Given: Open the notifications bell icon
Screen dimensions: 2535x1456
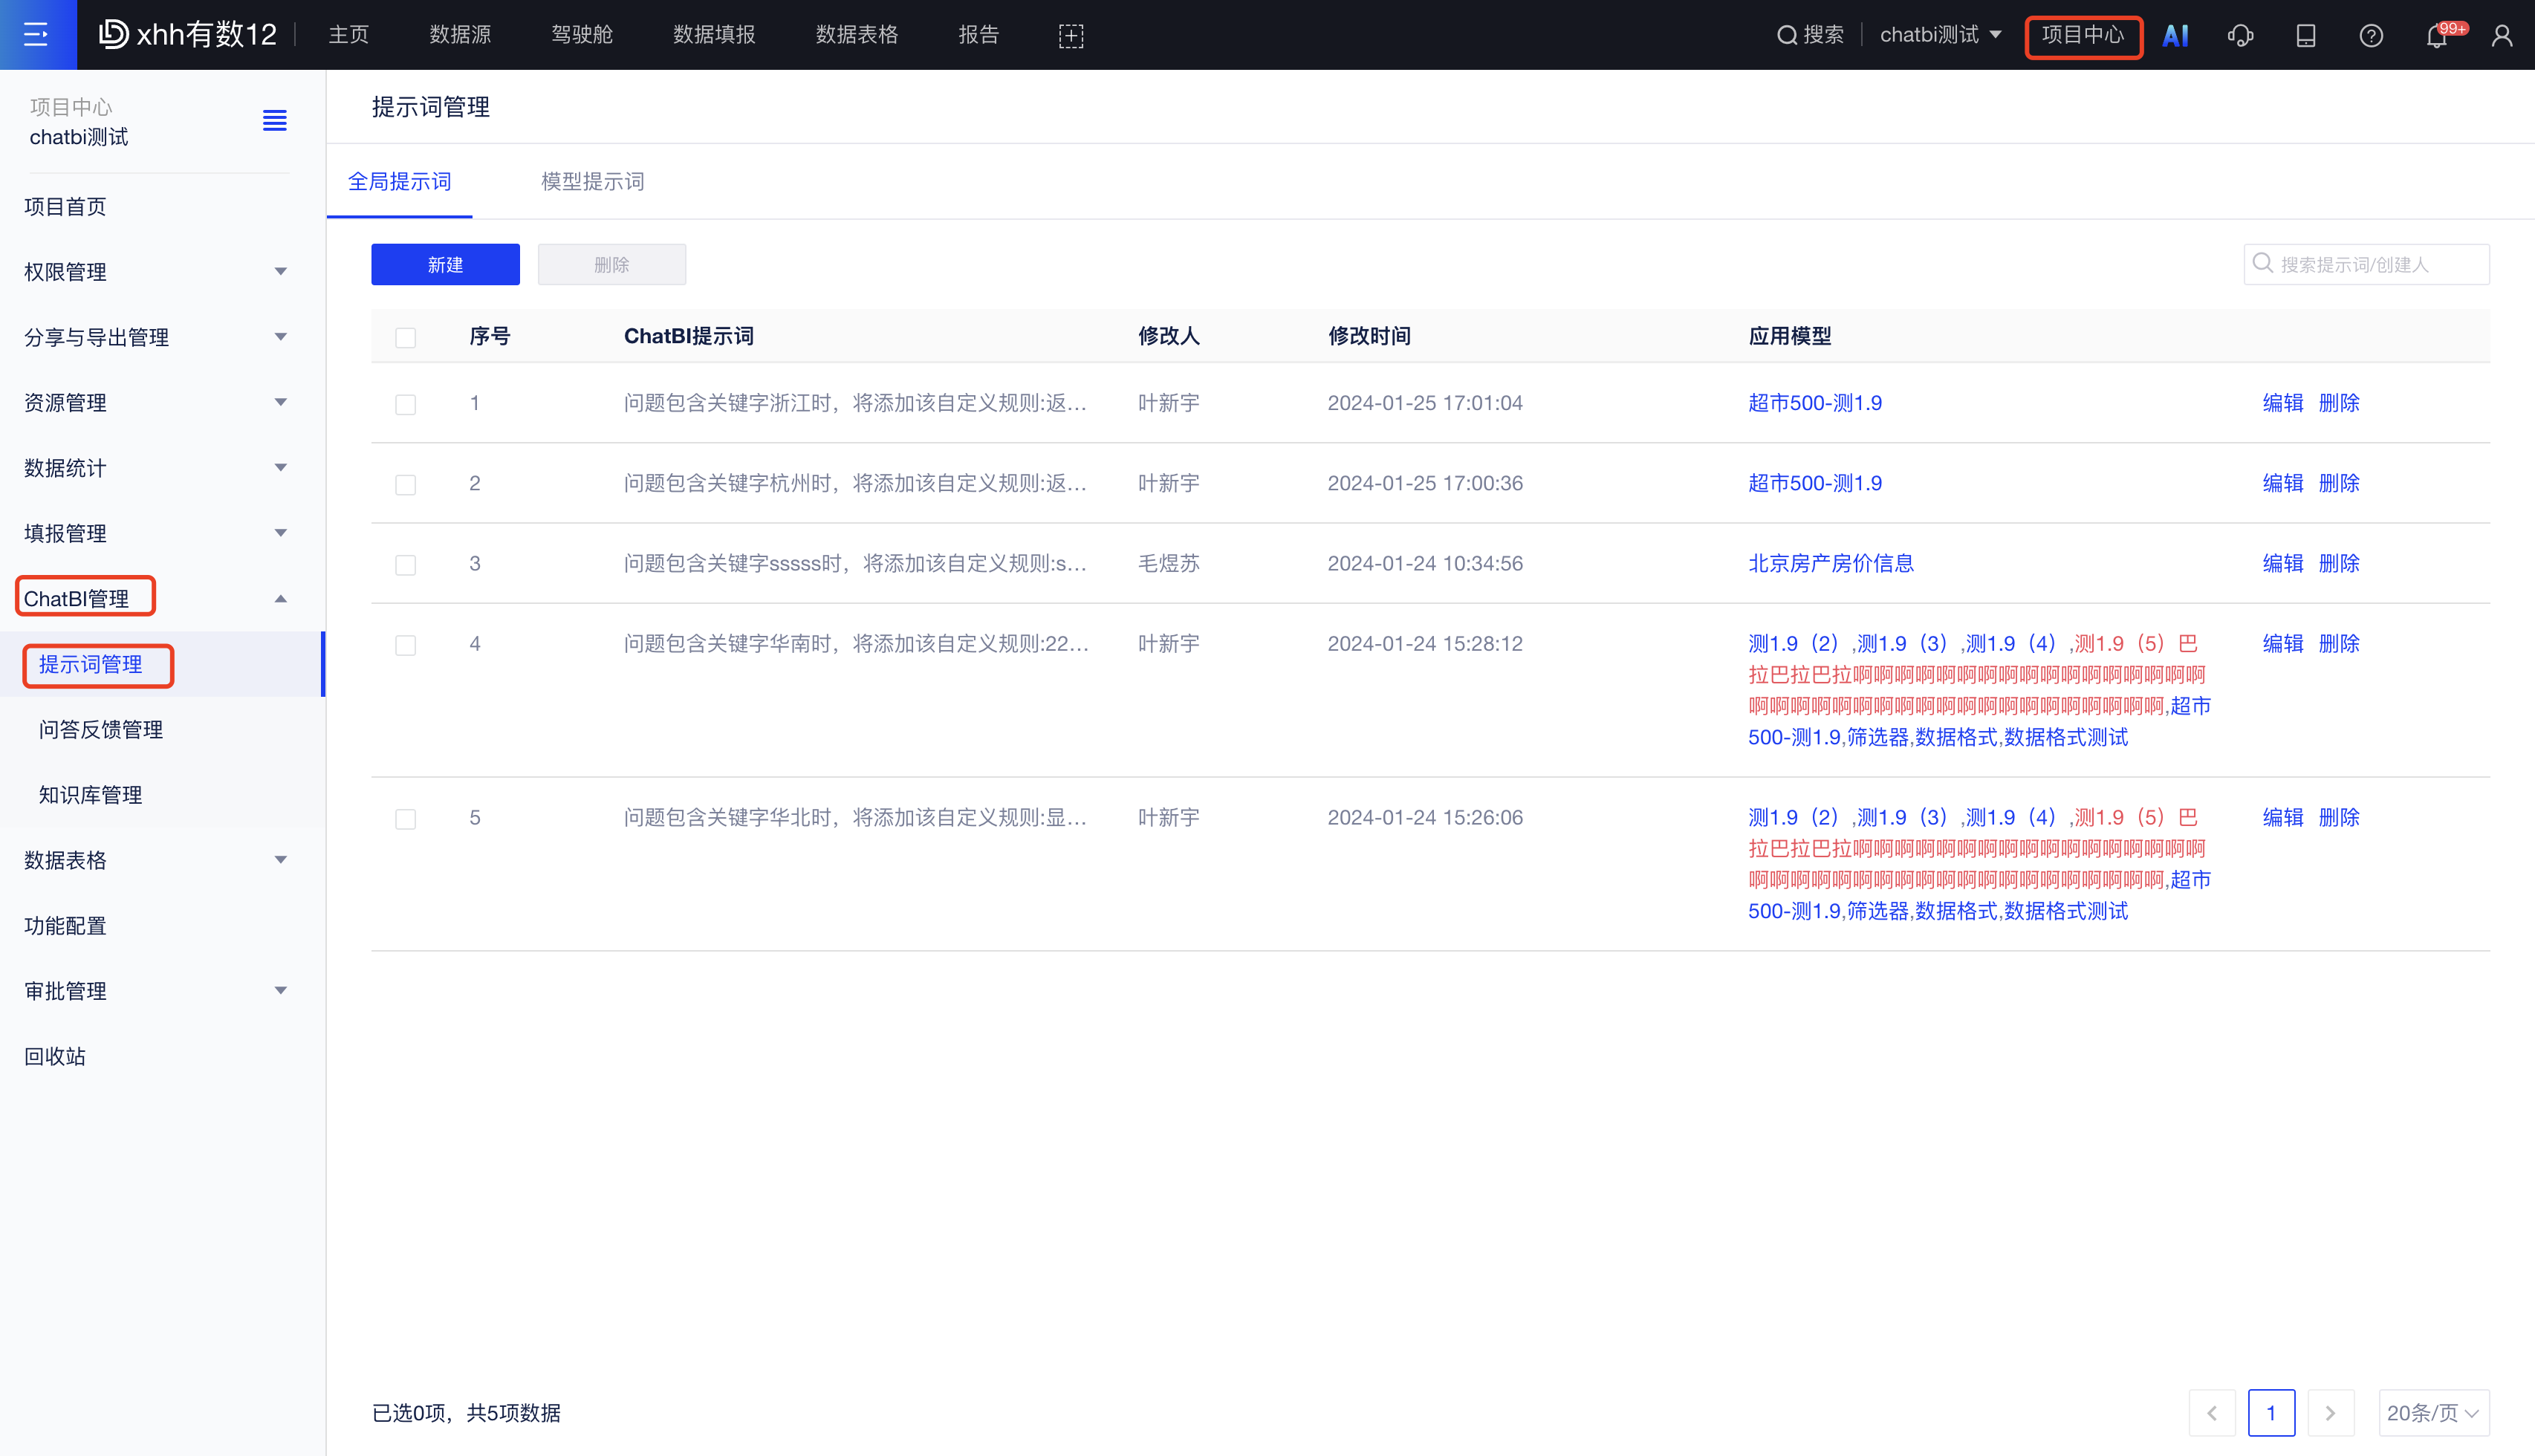Looking at the screenshot, I should (2437, 36).
